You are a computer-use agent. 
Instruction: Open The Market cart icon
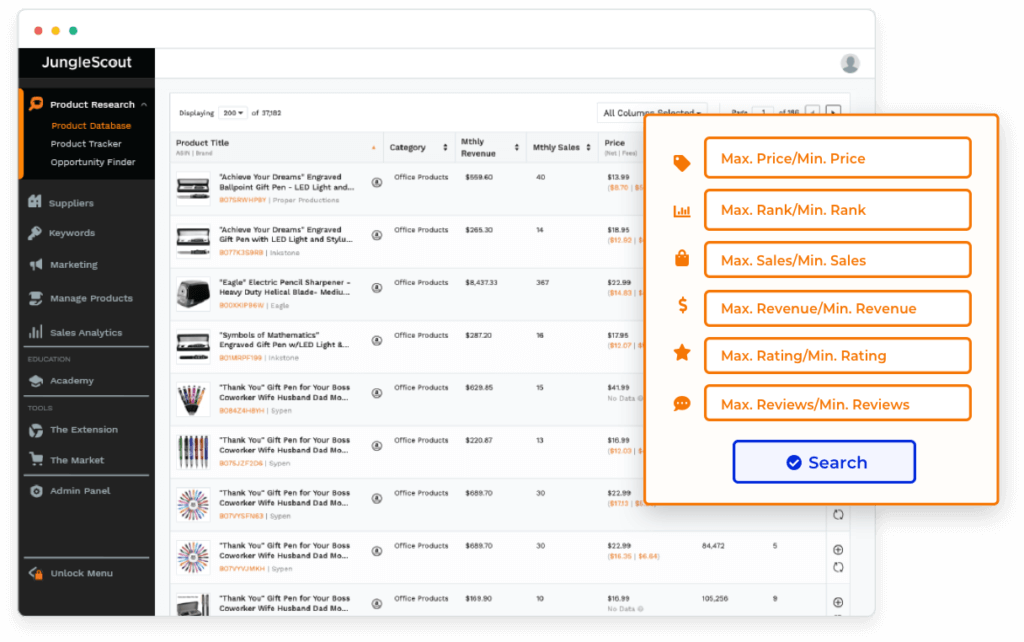(36, 460)
